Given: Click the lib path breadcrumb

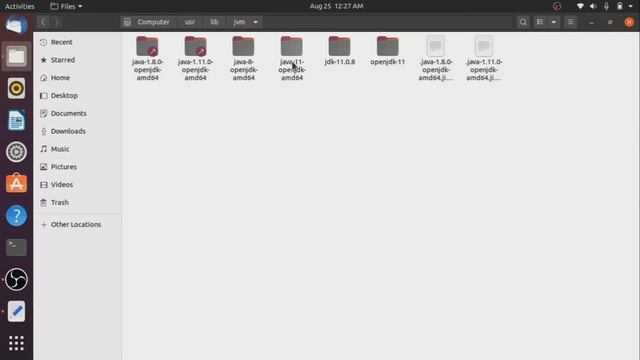Looking at the screenshot, I should click(x=214, y=22).
